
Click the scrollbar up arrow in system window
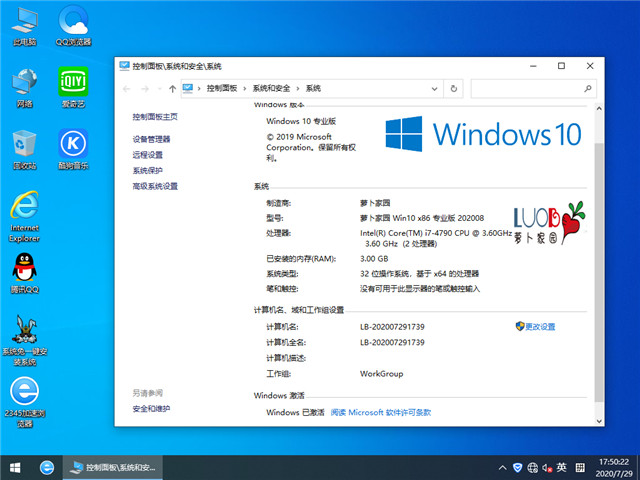pos(599,109)
